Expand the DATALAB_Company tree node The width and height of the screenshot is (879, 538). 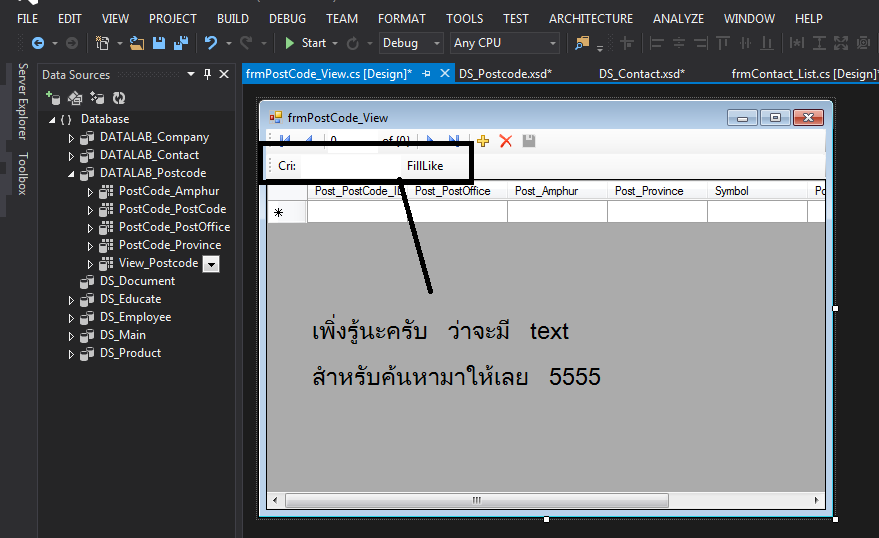[x=72, y=138]
